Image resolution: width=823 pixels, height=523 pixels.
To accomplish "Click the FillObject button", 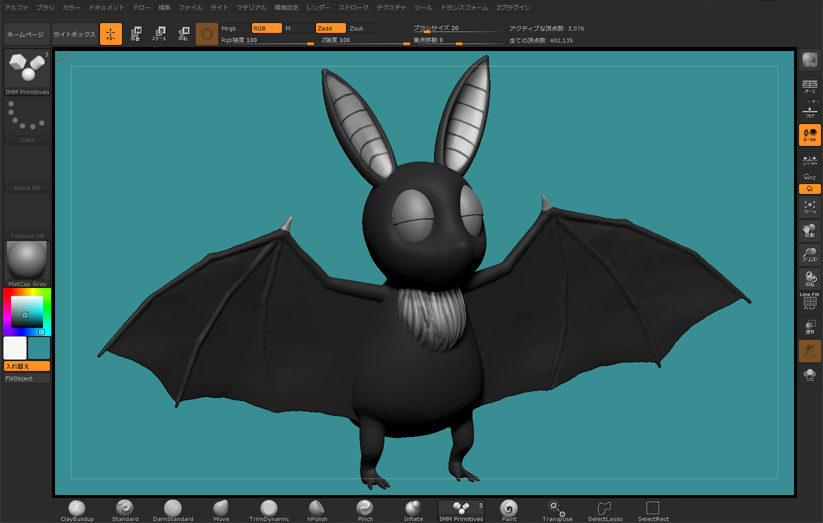I will [27, 378].
